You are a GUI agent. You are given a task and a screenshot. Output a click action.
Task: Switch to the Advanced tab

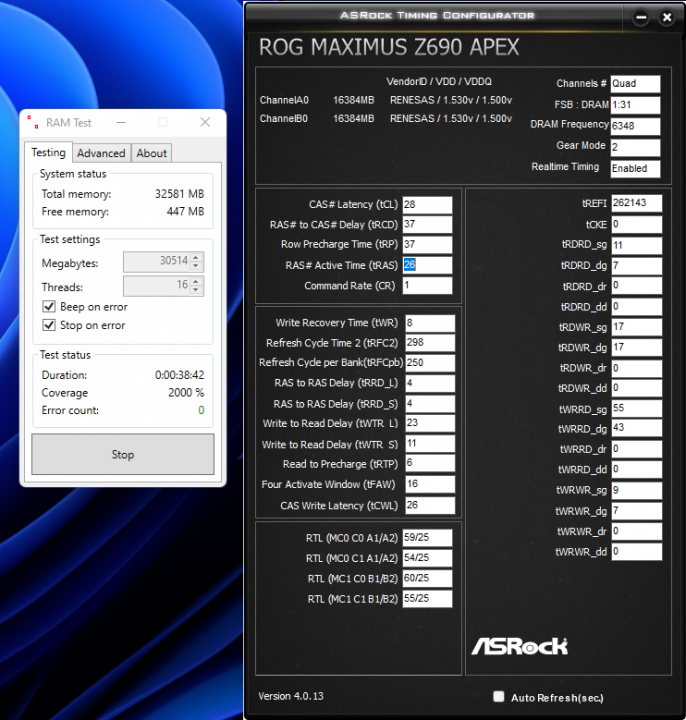(x=101, y=153)
